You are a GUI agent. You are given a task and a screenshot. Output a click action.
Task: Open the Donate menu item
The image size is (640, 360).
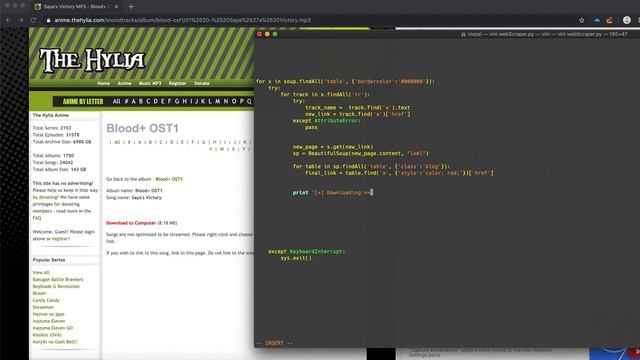pos(202,83)
